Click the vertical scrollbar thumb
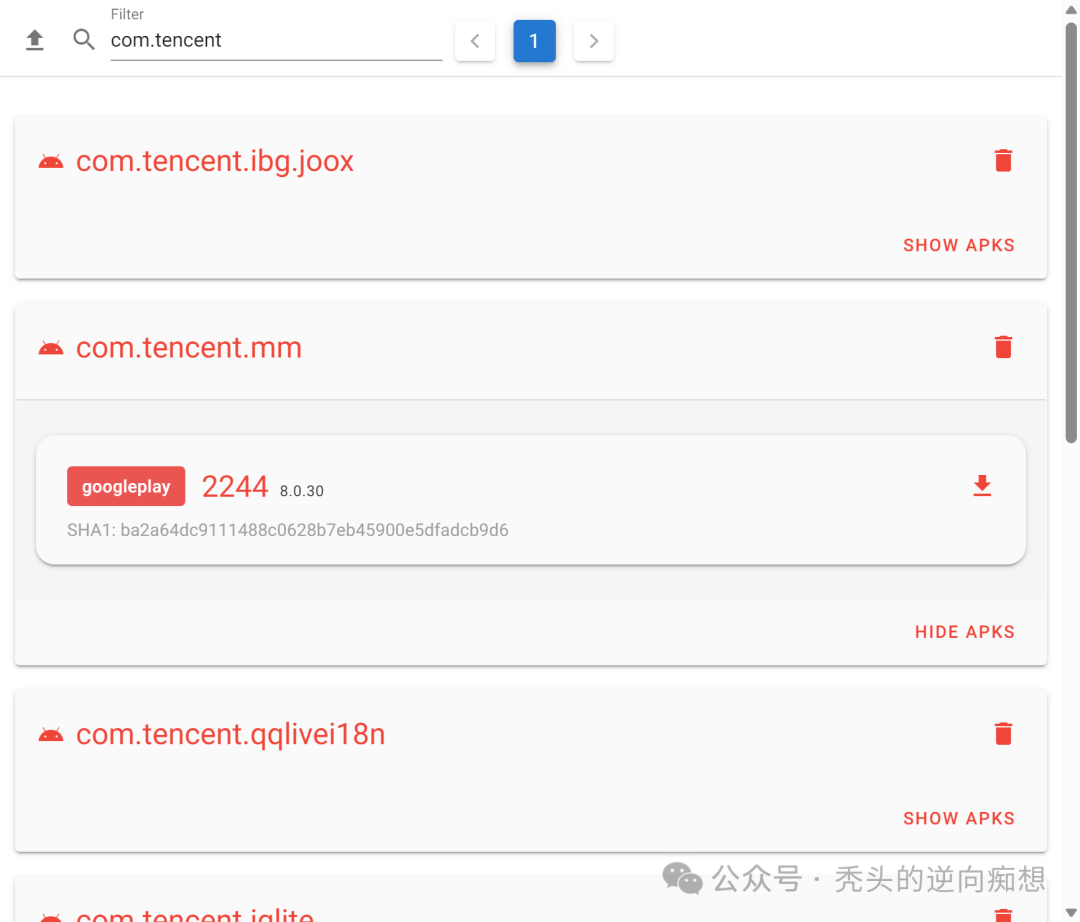This screenshot has width=1080, height=922. [1071, 233]
